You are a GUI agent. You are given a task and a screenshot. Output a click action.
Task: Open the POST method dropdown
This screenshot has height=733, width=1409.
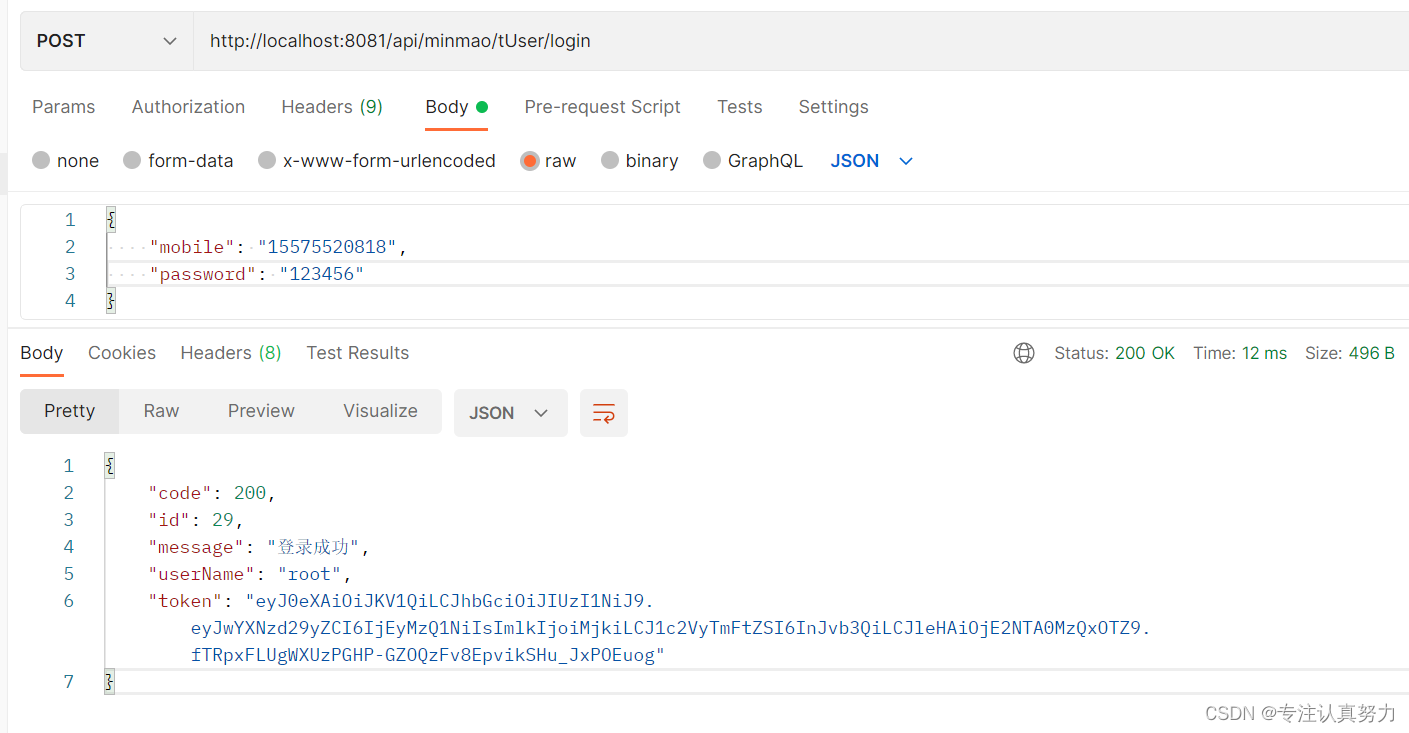pos(106,41)
